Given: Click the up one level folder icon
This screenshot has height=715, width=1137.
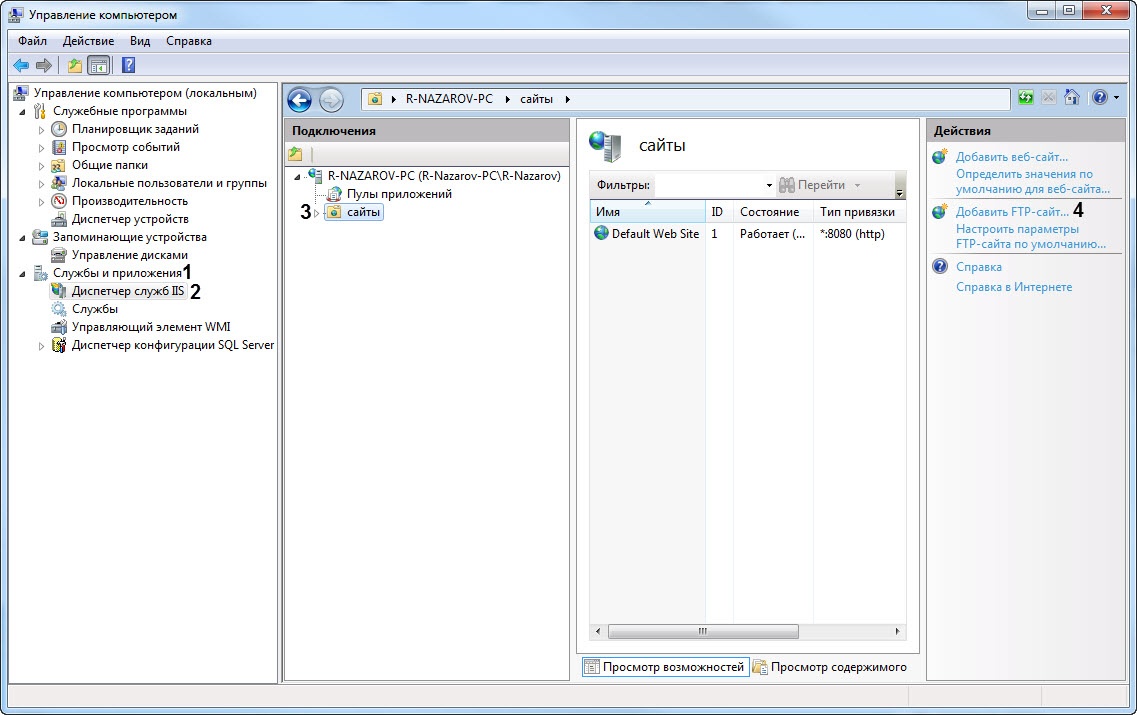Looking at the screenshot, I should [x=74, y=65].
